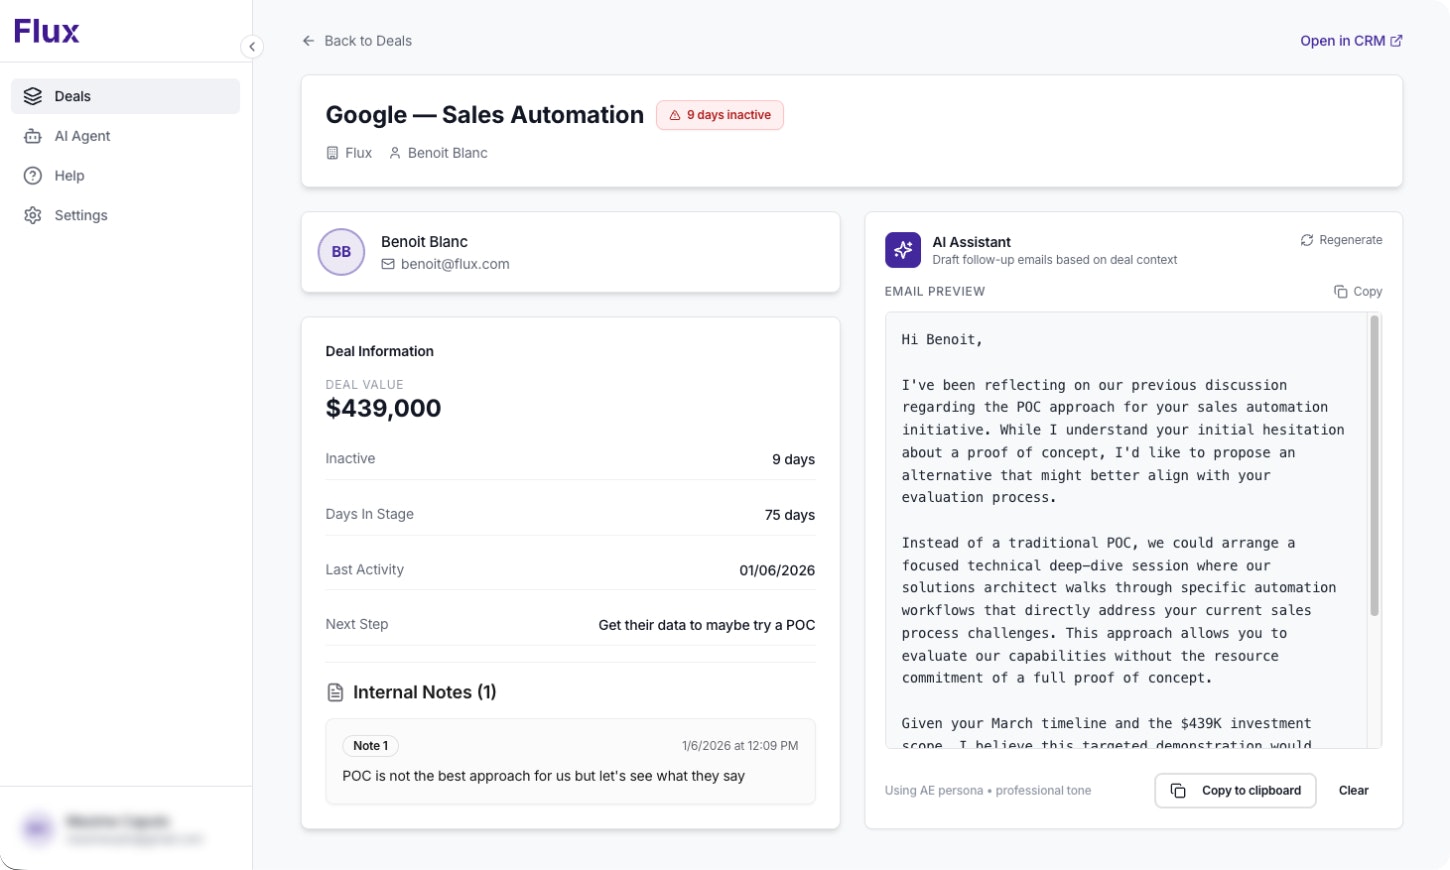
Task: Click the email preview scrollbar
Action: (1374, 465)
